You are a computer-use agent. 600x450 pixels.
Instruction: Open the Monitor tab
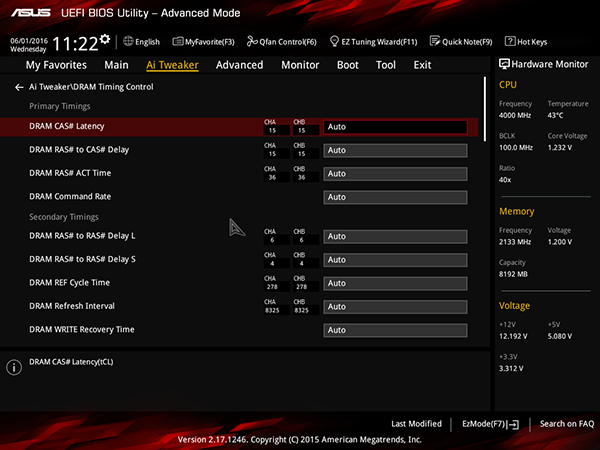(x=300, y=65)
